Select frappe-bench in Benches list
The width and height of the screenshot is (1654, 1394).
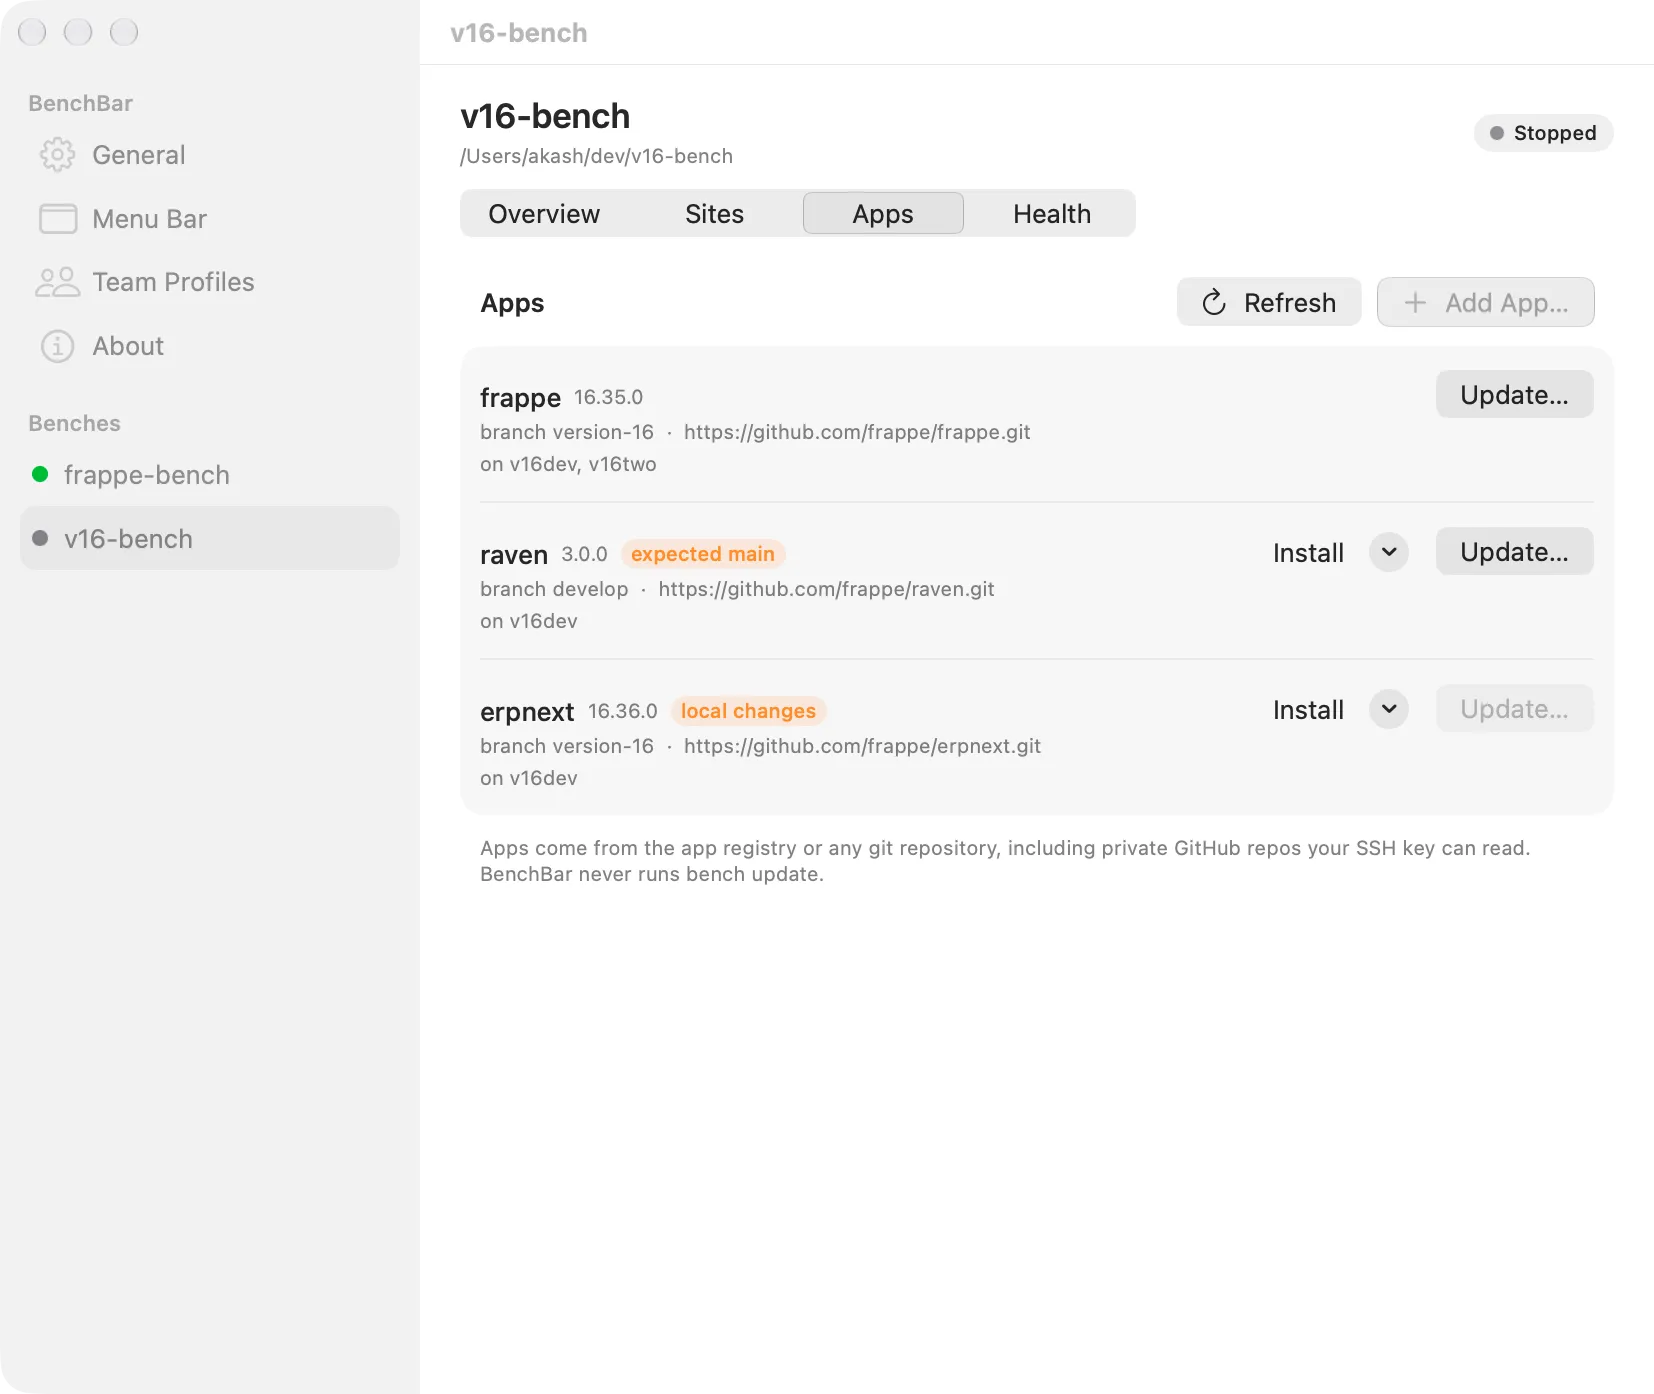pos(210,475)
